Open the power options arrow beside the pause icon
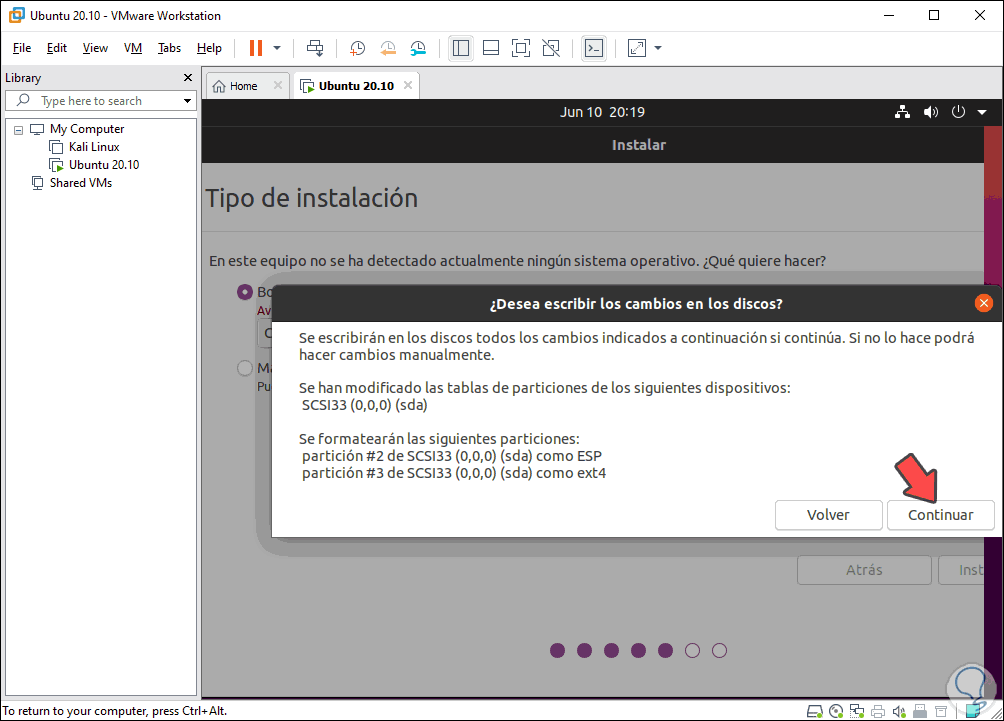 (x=277, y=48)
